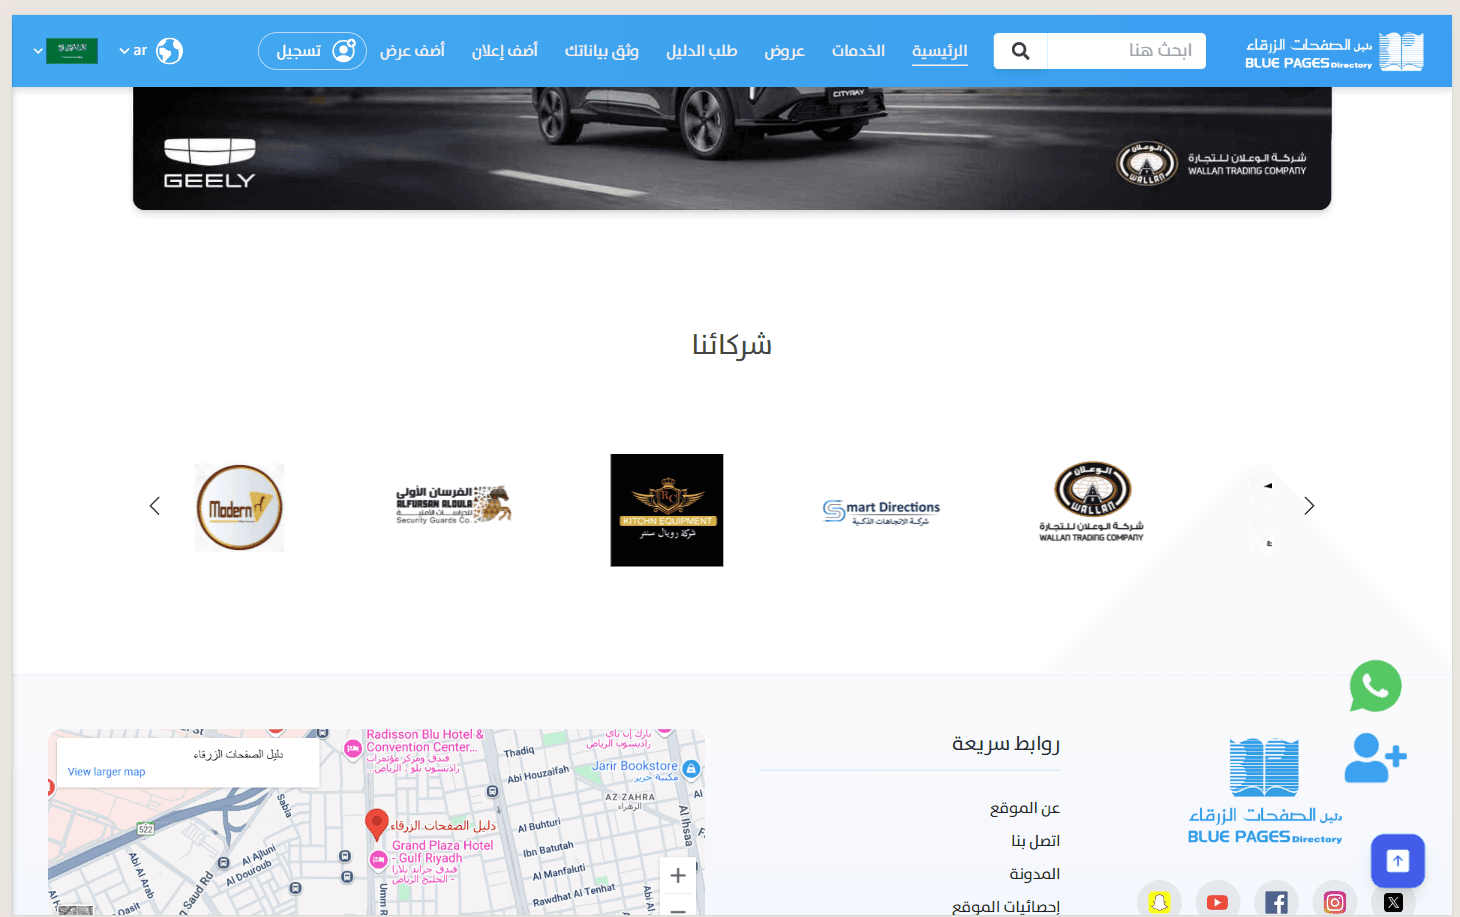Click the user icon in the تسجيل button

point(344,51)
